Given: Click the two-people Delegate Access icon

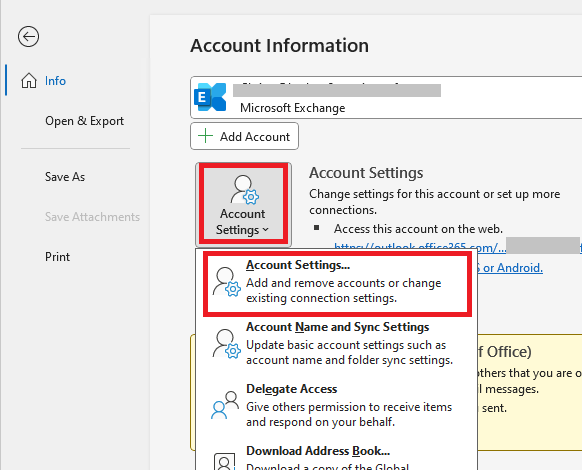Looking at the screenshot, I should [225, 405].
